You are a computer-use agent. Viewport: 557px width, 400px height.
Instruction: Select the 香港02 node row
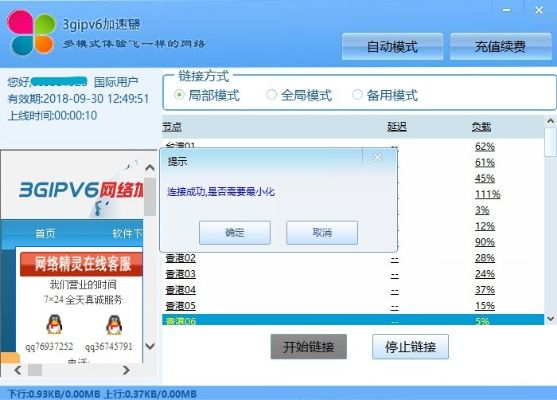pos(353,258)
